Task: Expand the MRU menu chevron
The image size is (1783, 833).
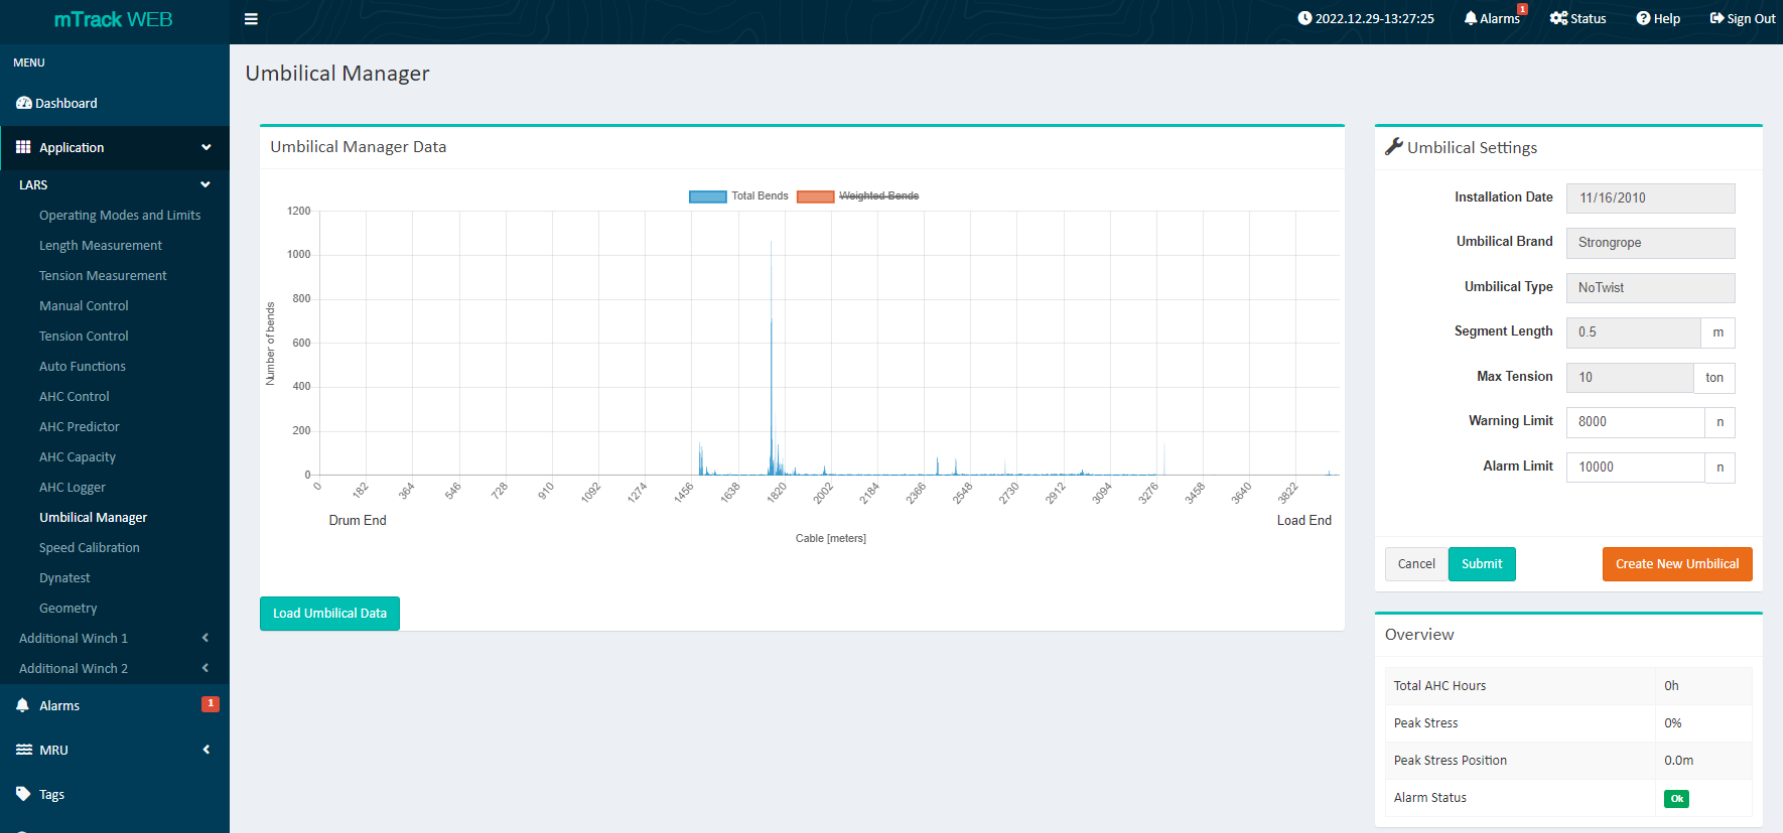Action: tap(206, 749)
